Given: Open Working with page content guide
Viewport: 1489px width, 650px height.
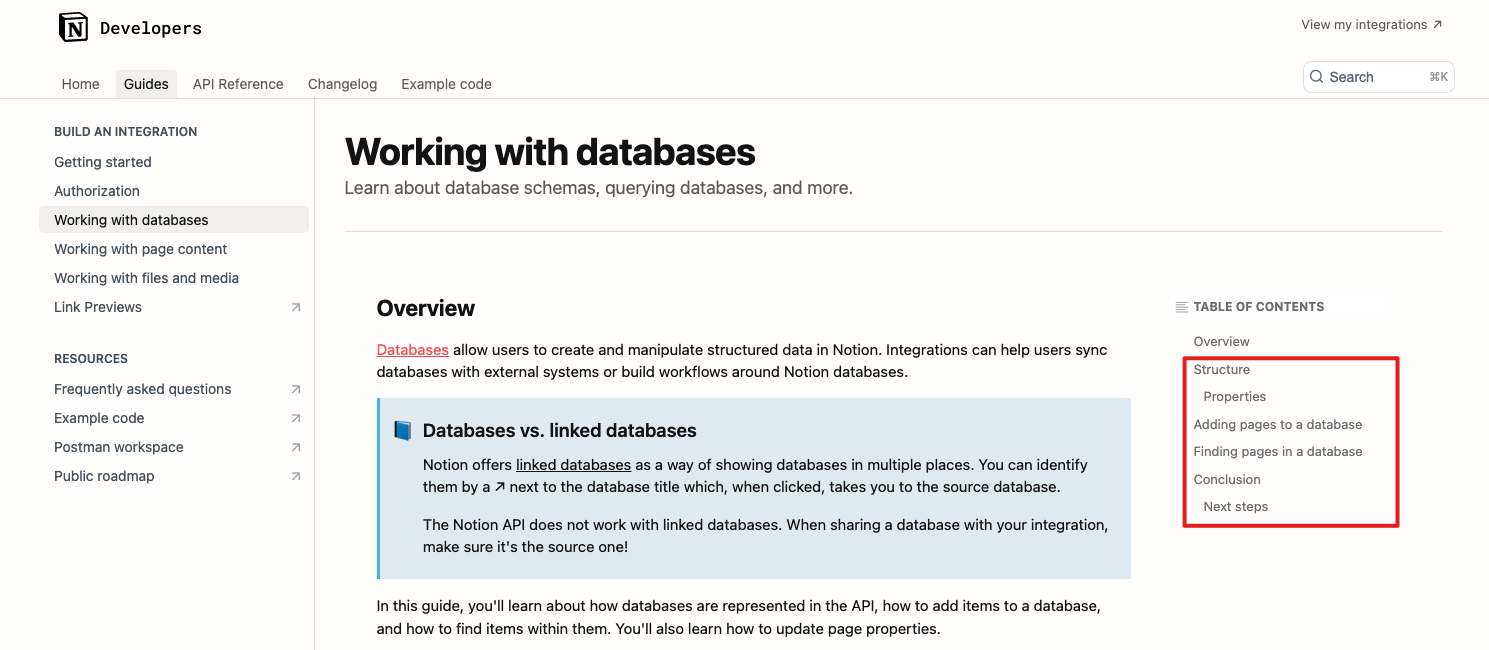Looking at the screenshot, I should [141, 249].
